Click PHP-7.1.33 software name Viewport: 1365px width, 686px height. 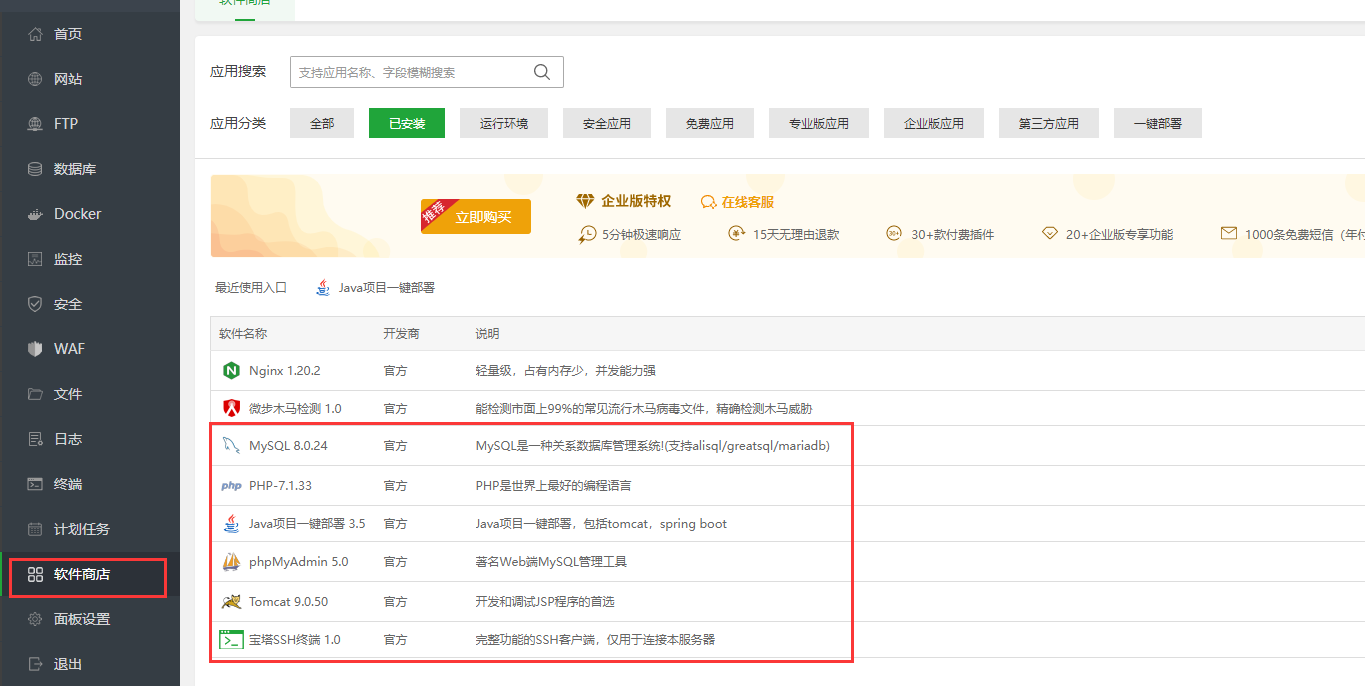280,486
